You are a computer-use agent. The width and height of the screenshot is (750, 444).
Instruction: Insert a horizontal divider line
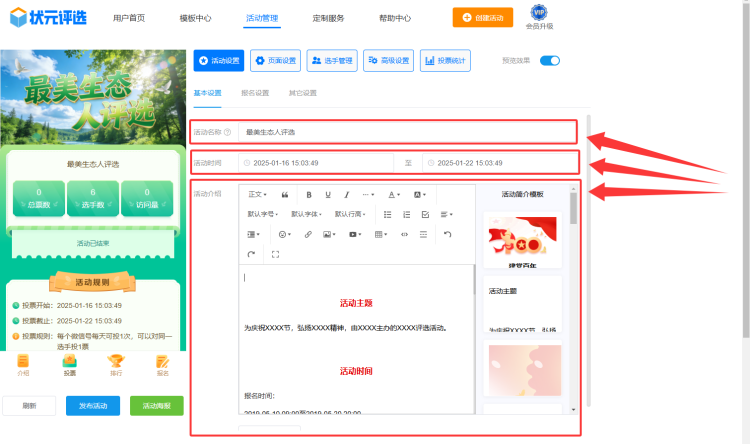[423, 234]
